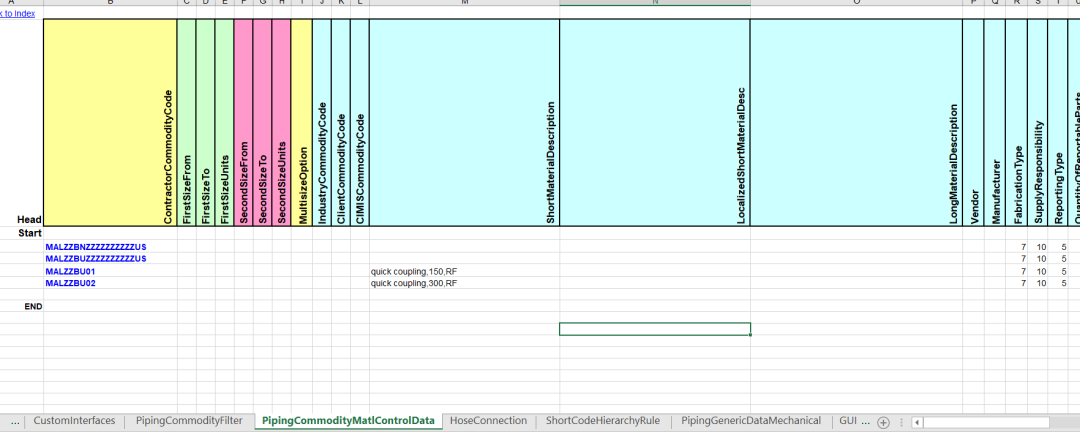The height and width of the screenshot is (432, 1080).
Task: Click the ReportingType header cell
Action: click(x=1057, y=122)
